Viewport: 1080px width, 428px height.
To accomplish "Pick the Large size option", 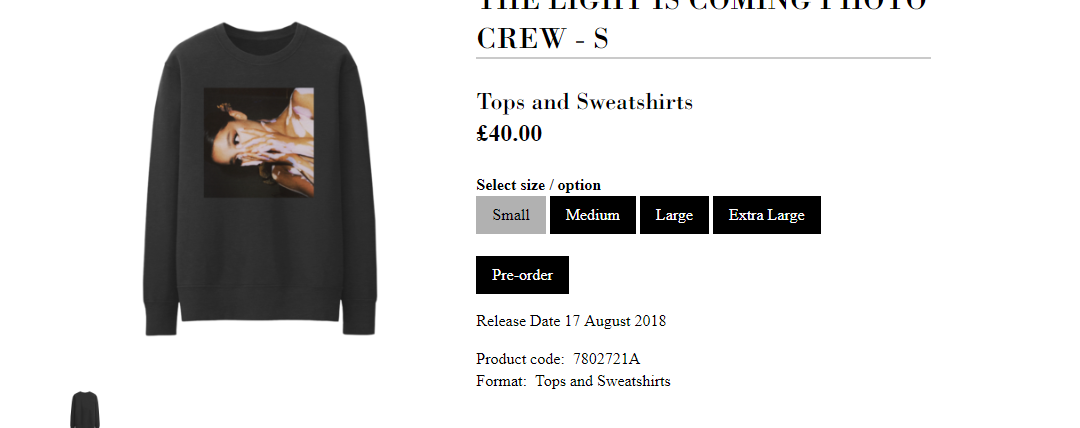I will (674, 215).
